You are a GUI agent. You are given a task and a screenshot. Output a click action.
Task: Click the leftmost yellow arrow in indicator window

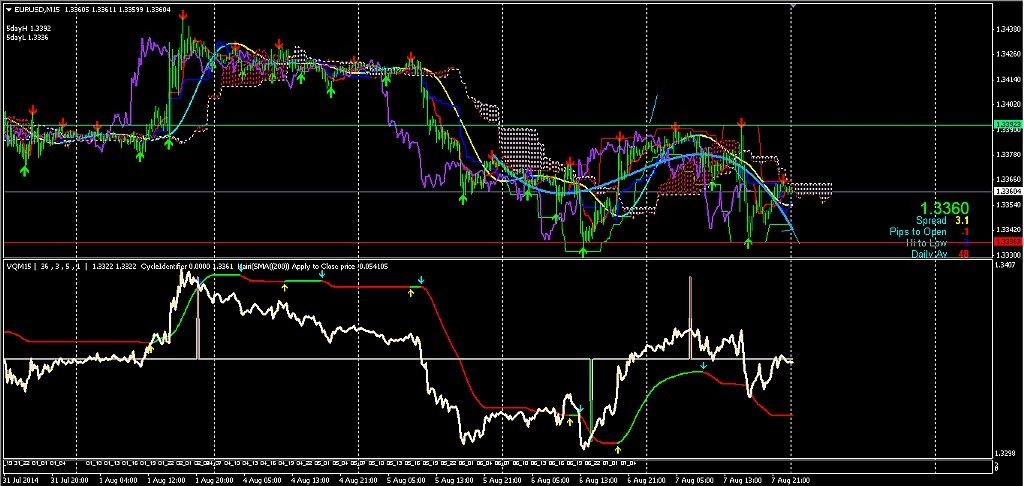150,349
